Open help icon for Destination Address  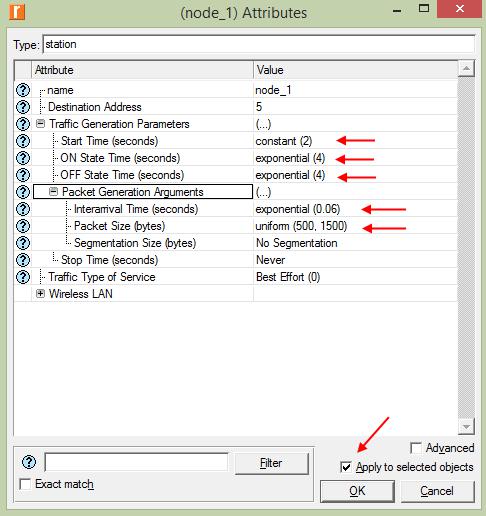click(23, 107)
